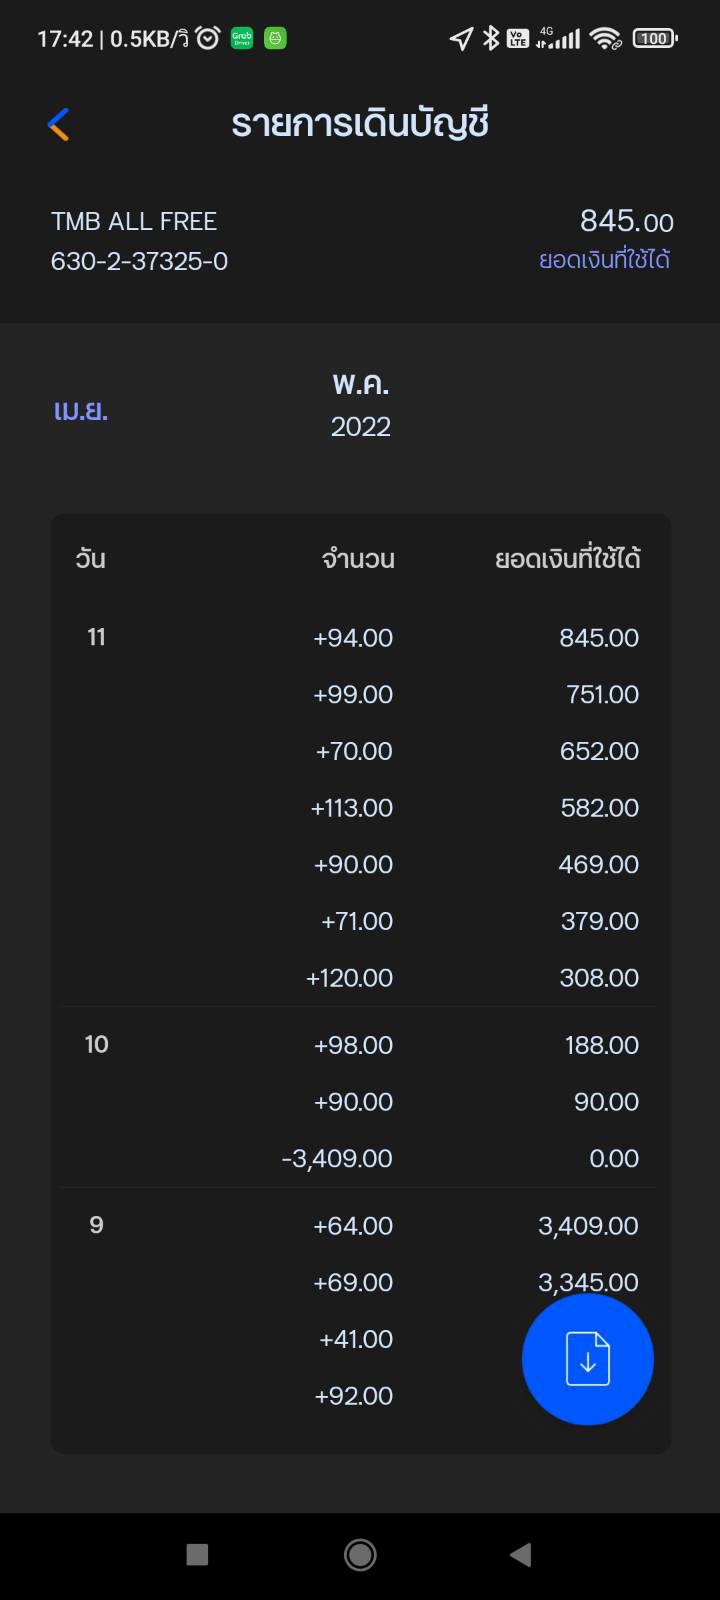The image size is (720, 1600).
Task: Select the +120.00 transaction on day 11
Action: pos(360,977)
